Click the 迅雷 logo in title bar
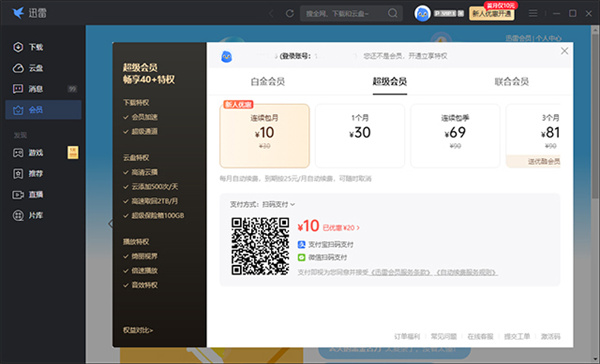 (29, 13)
